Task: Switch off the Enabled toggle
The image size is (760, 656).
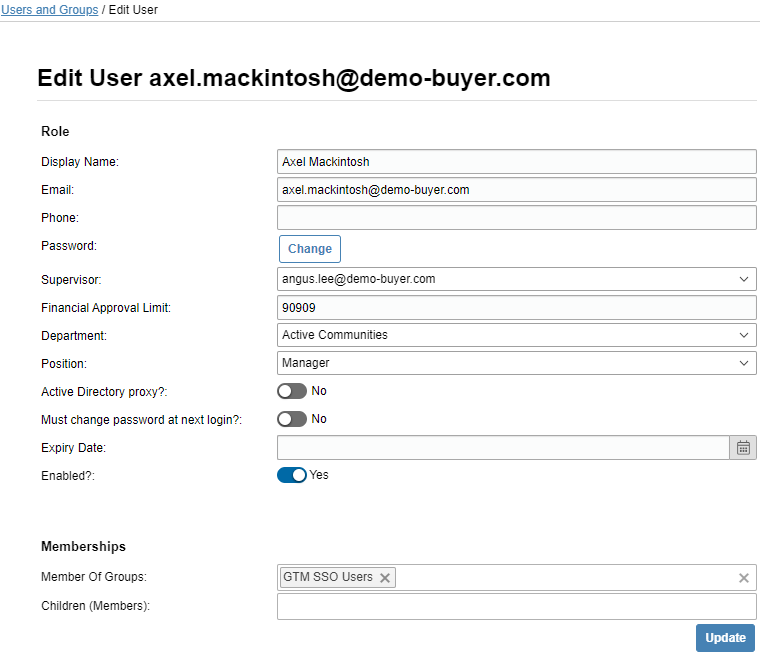Action: point(292,475)
